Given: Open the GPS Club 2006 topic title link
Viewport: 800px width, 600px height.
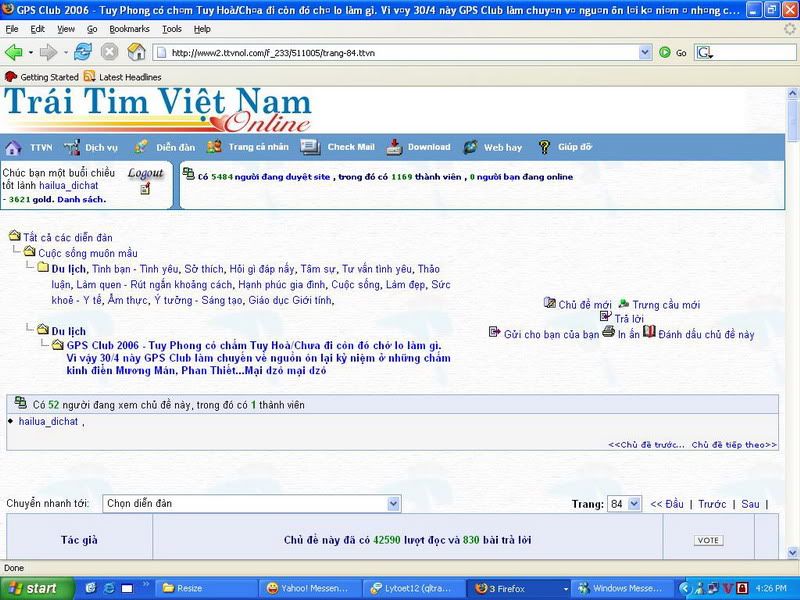Looking at the screenshot, I should (258, 358).
